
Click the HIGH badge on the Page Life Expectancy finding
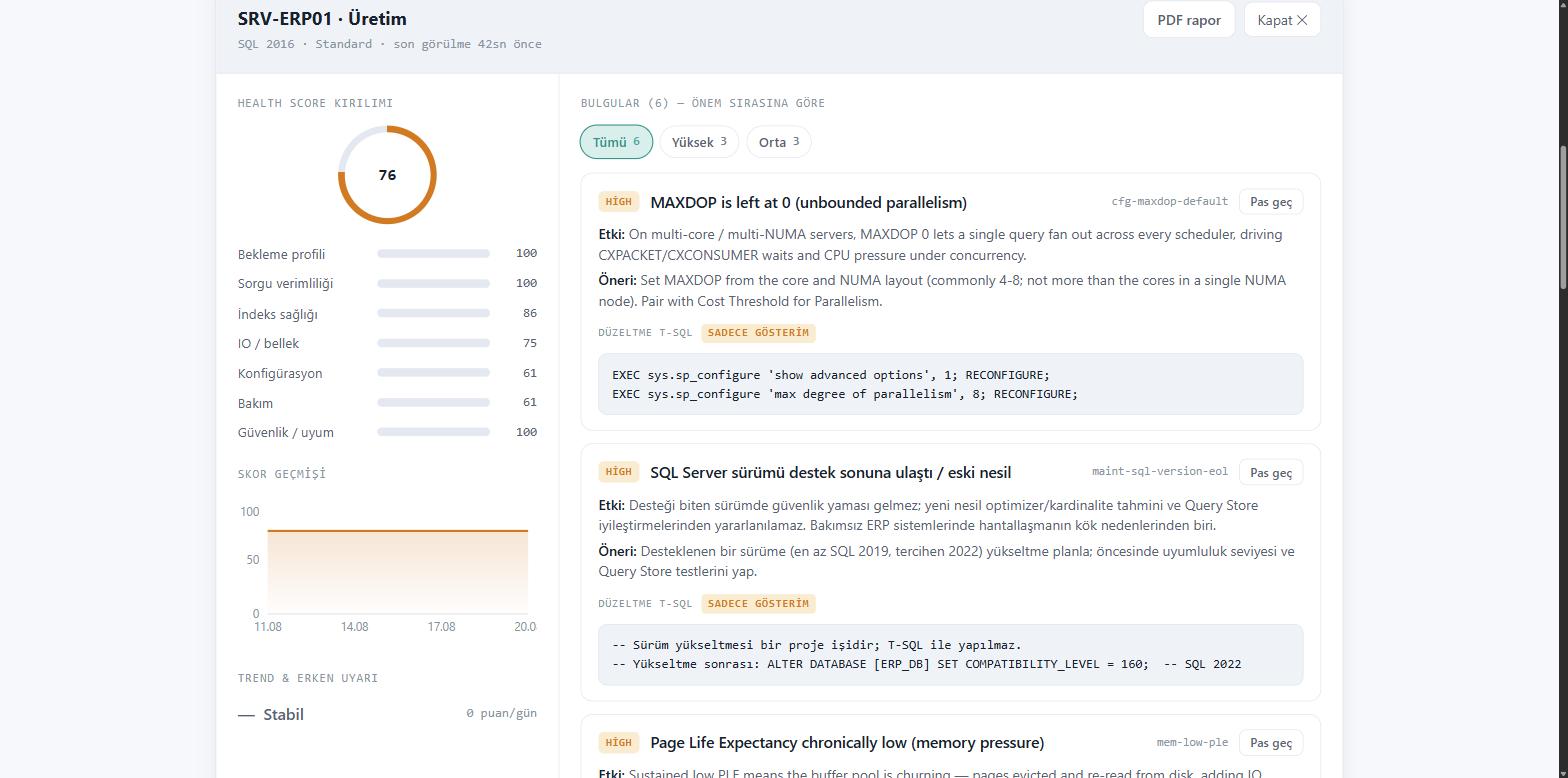click(x=618, y=743)
